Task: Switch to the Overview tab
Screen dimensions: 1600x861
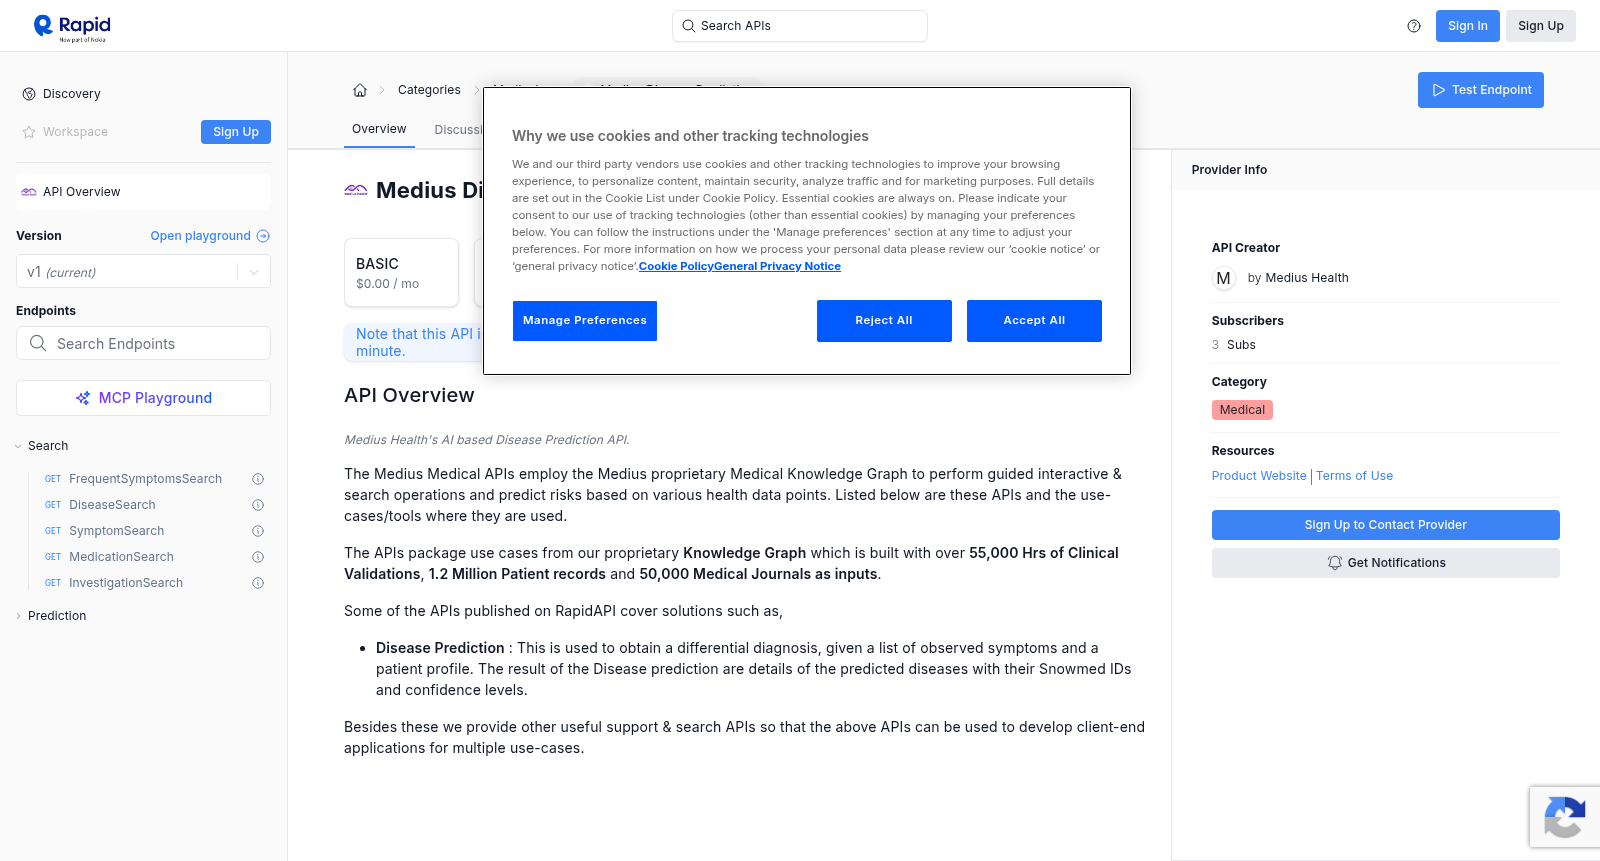Action: pyautogui.click(x=379, y=129)
